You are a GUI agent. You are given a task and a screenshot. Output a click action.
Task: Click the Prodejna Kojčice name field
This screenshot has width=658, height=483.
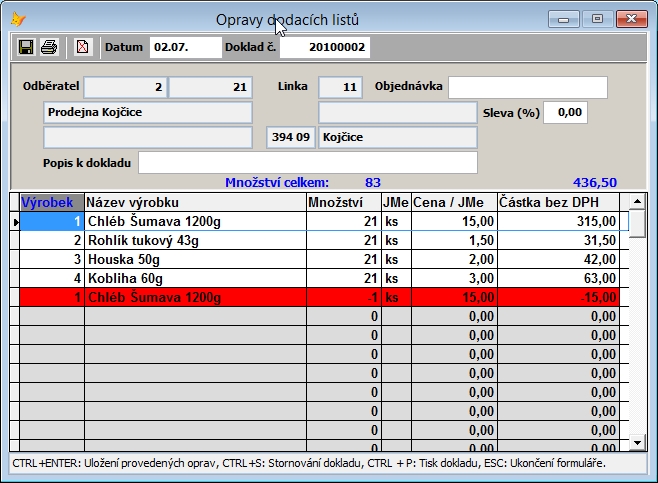click(x=148, y=112)
